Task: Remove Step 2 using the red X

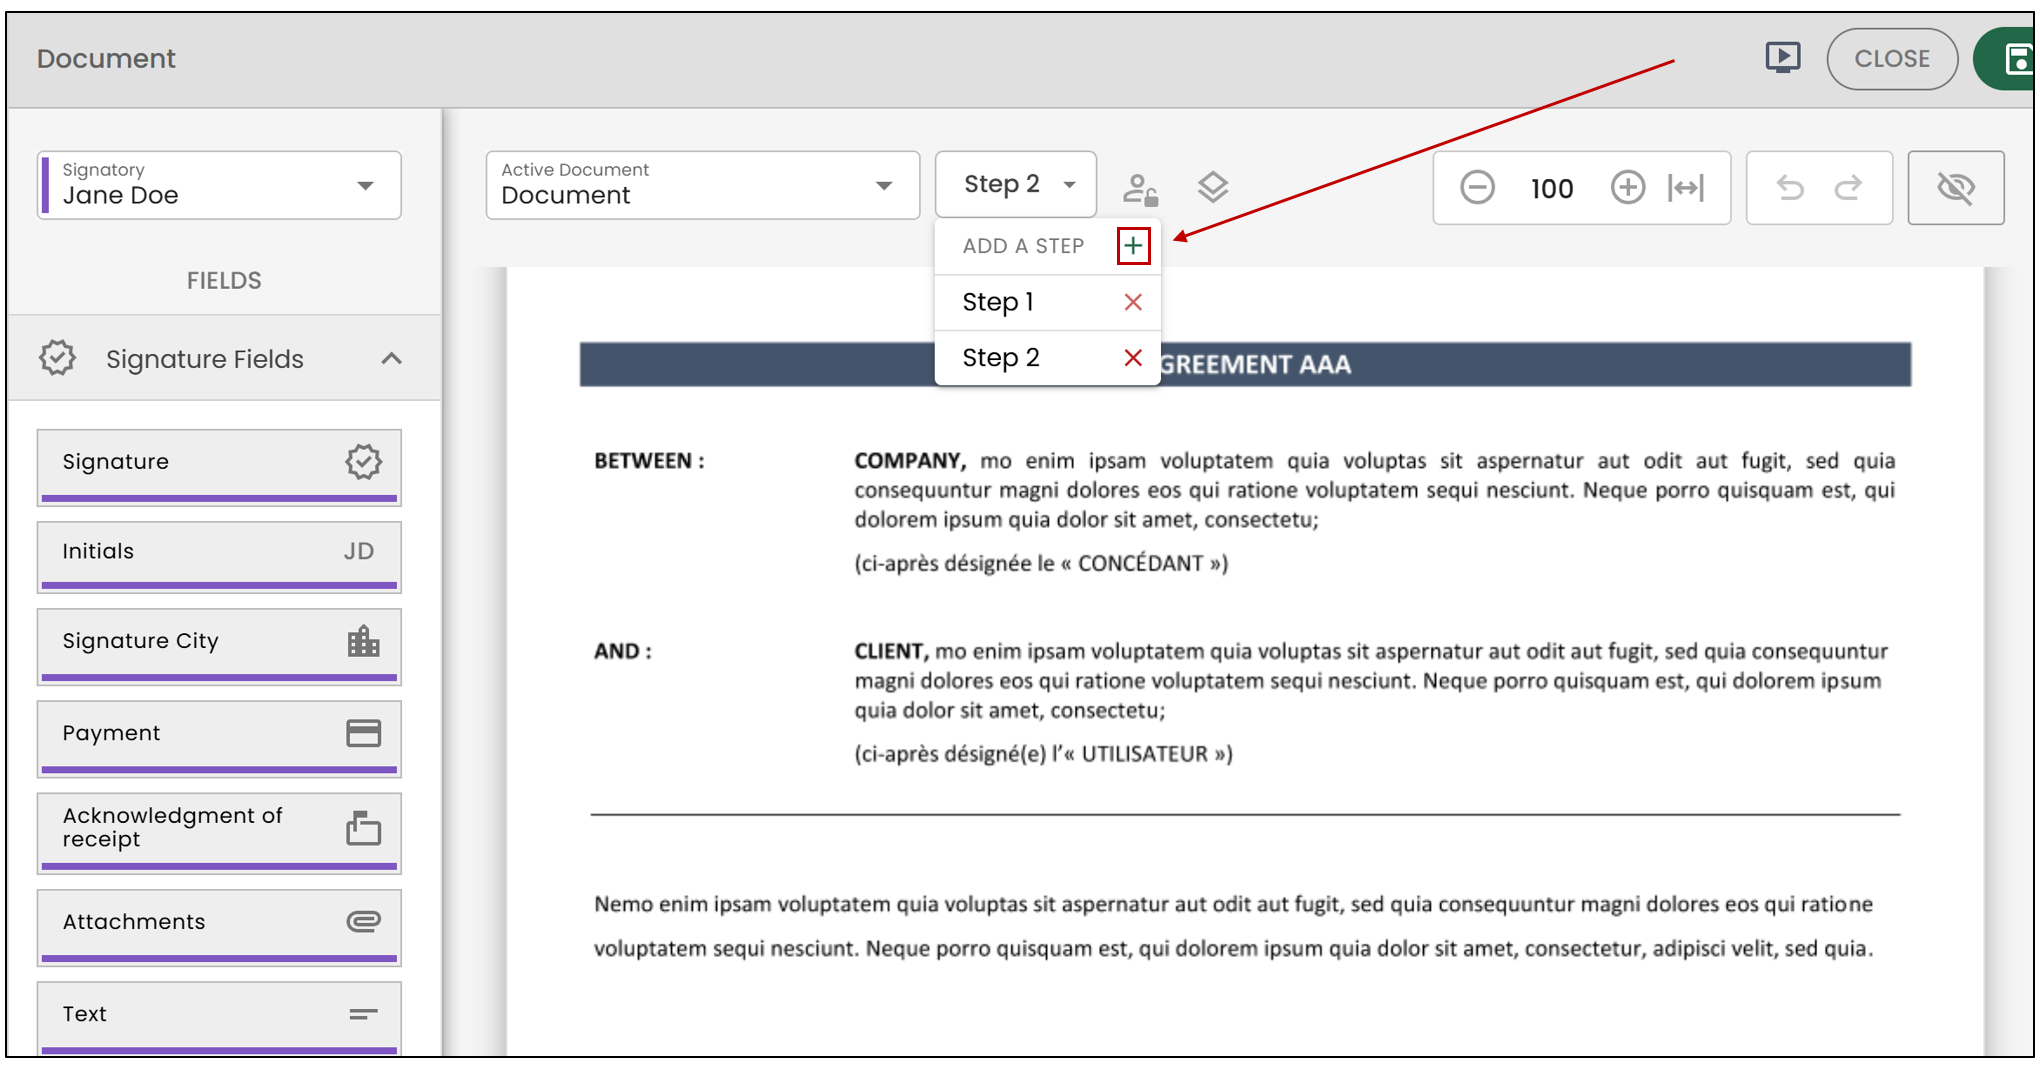Action: point(1133,358)
